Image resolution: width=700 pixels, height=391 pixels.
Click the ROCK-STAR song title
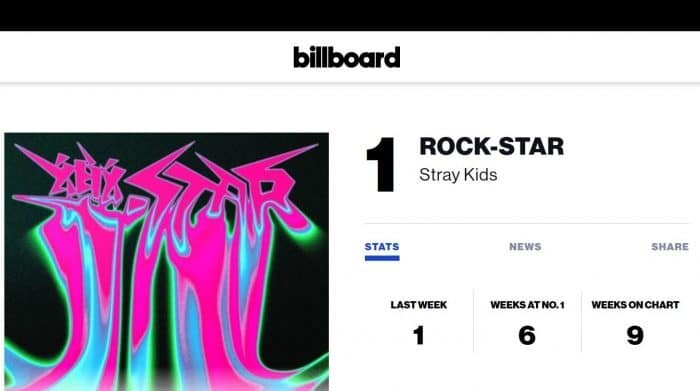point(492,146)
